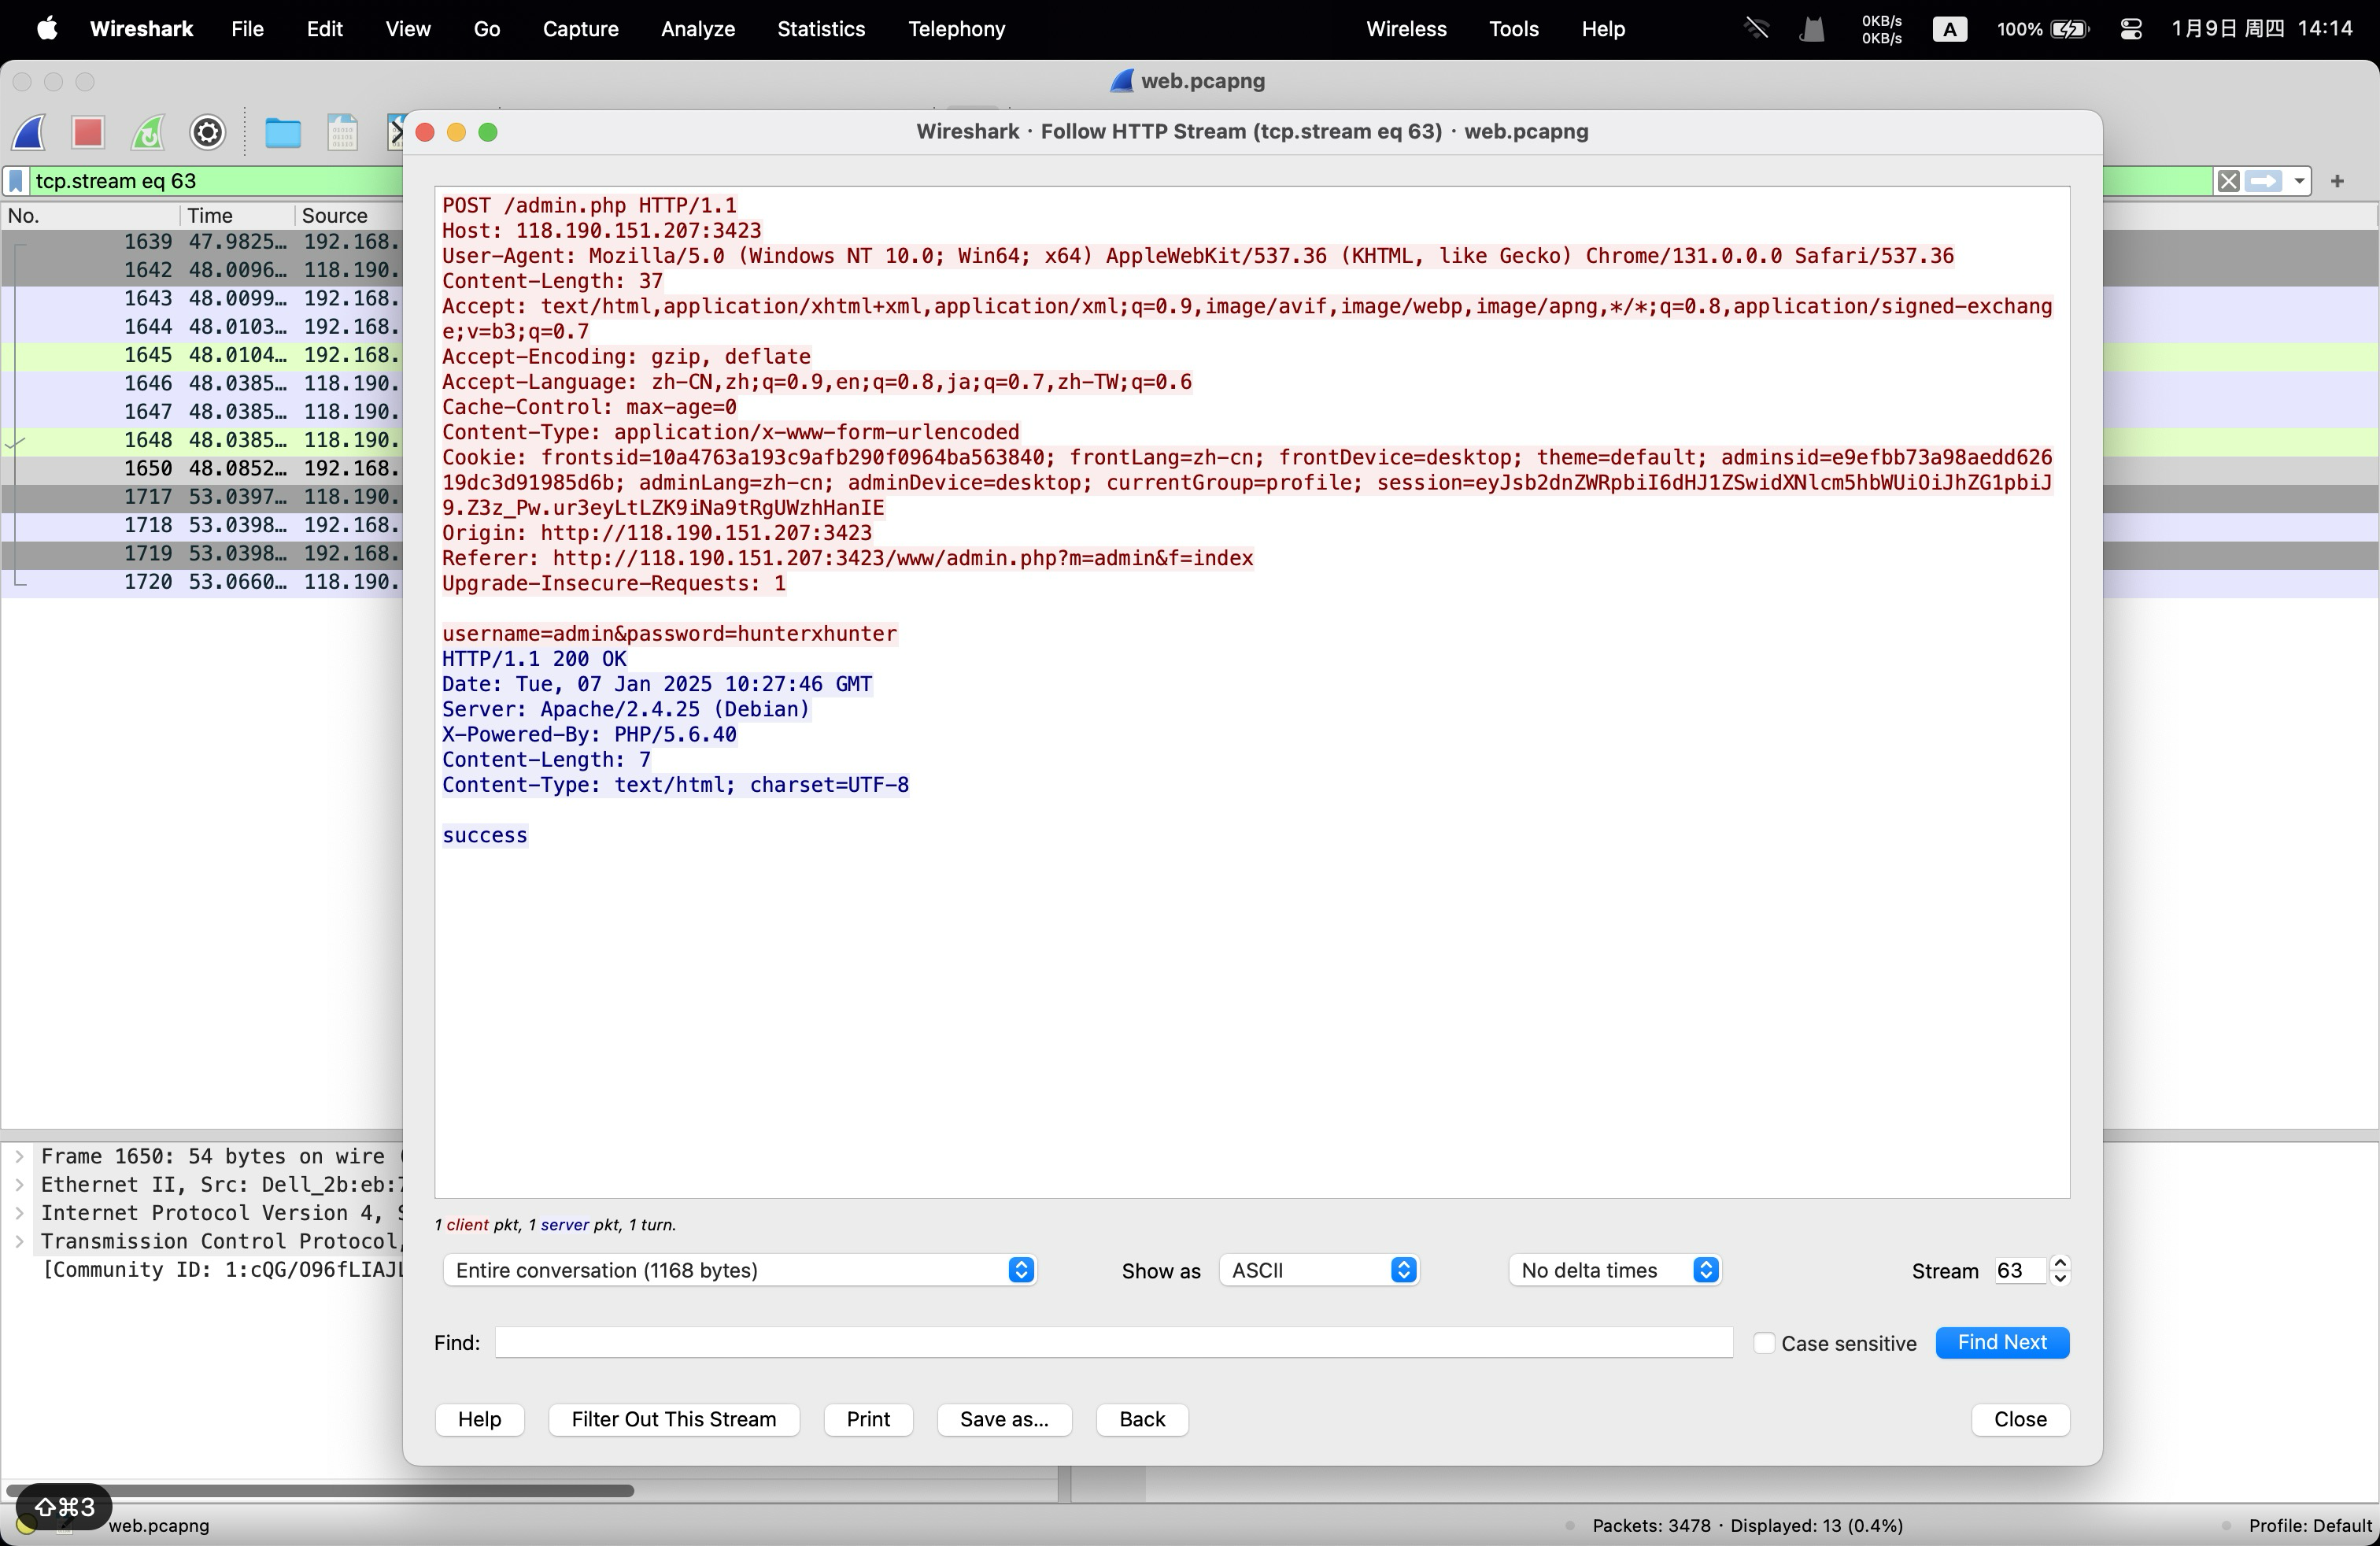The height and width of the screenshot is (1546, 2380).
Task: Expand Frame 1650 tree row
Action: (19, 1156)
